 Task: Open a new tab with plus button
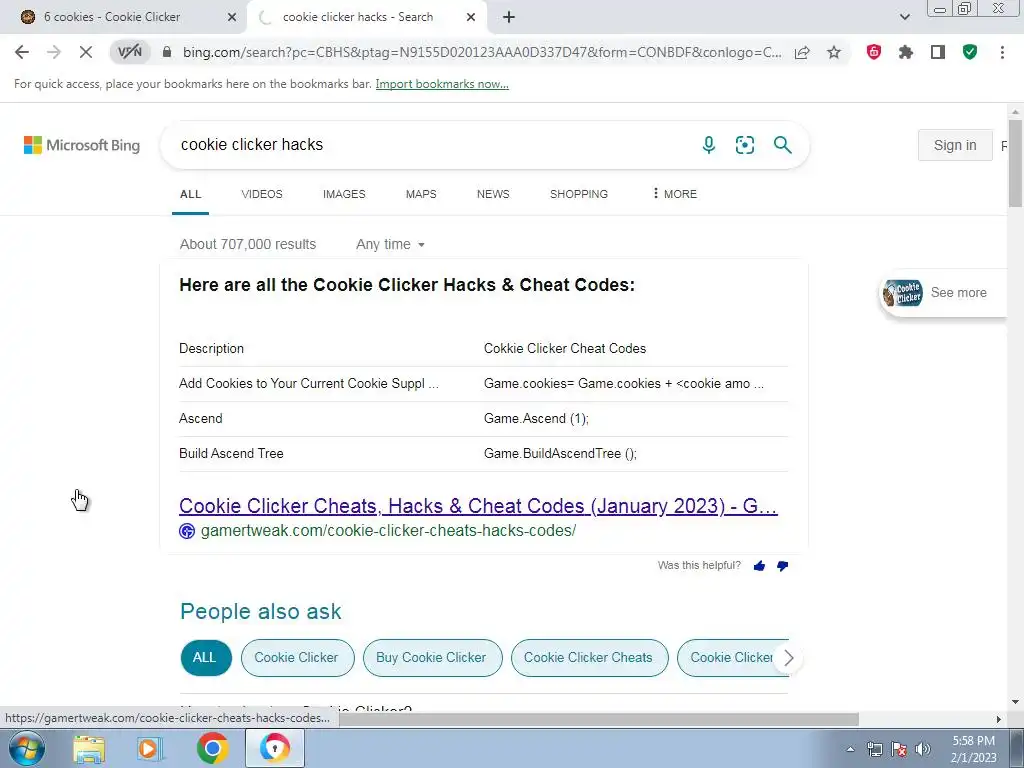(x=509, y=17)
